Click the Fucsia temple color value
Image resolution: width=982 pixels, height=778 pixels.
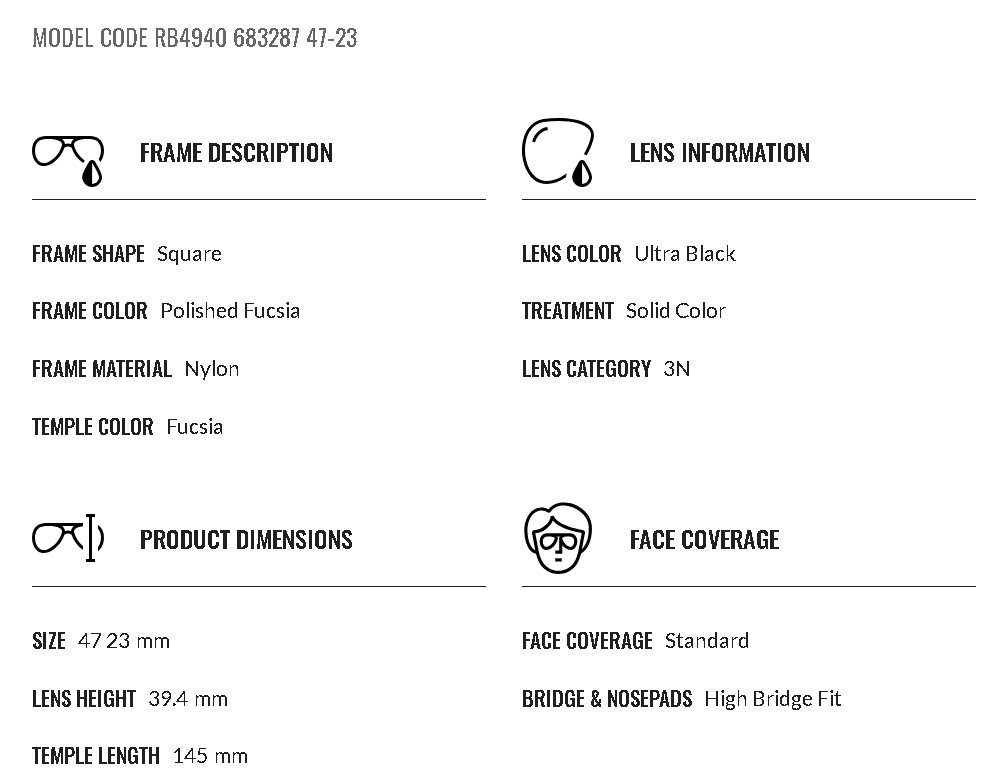[195, 427]
